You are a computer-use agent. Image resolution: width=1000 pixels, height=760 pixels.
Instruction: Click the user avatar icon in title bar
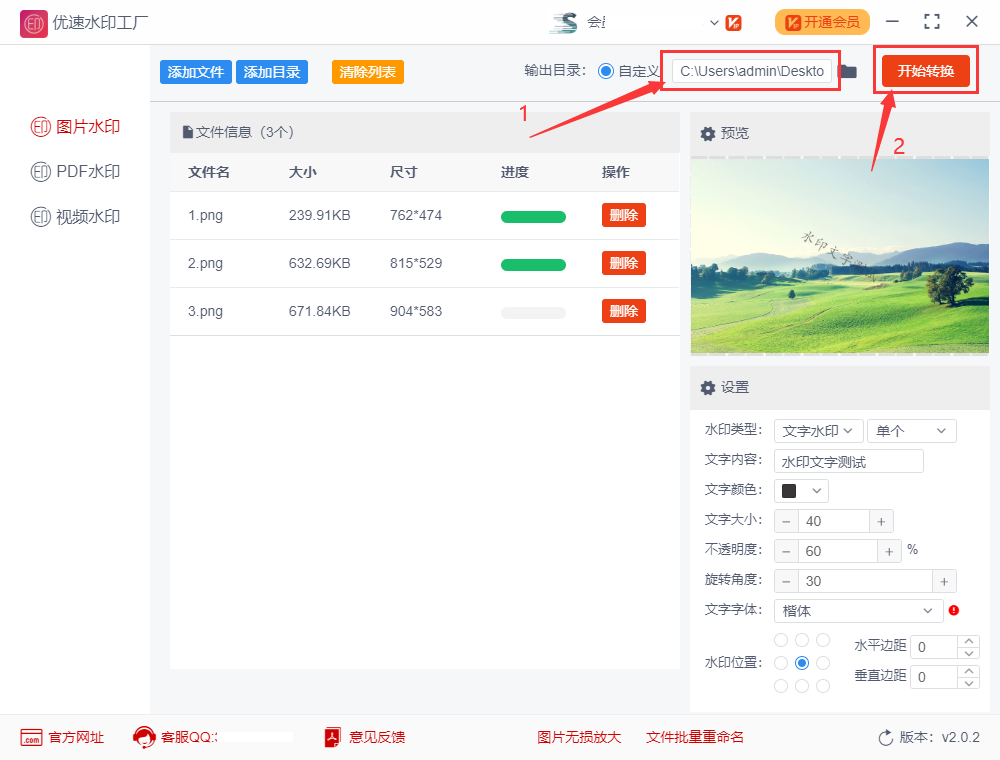tap(564, 23)
